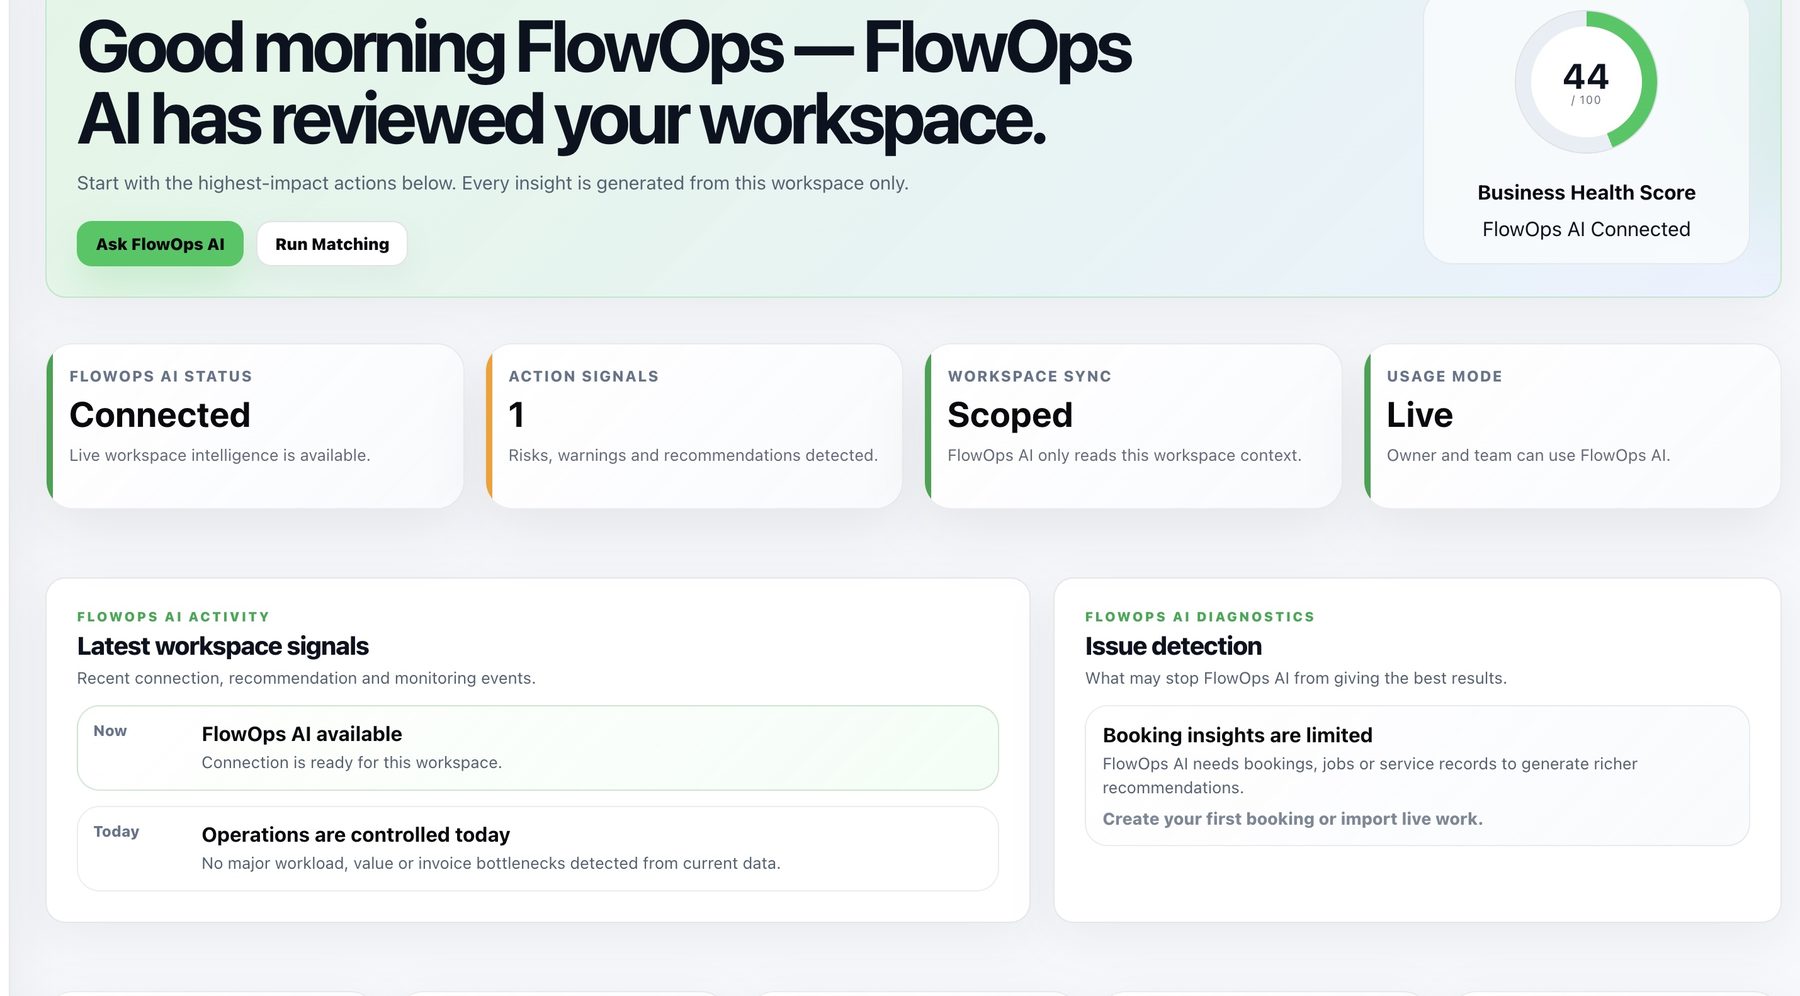Open the FlowOps AI Status Connected card
Viewport: 1800px width, 996px height.
(x=255, y=426)
